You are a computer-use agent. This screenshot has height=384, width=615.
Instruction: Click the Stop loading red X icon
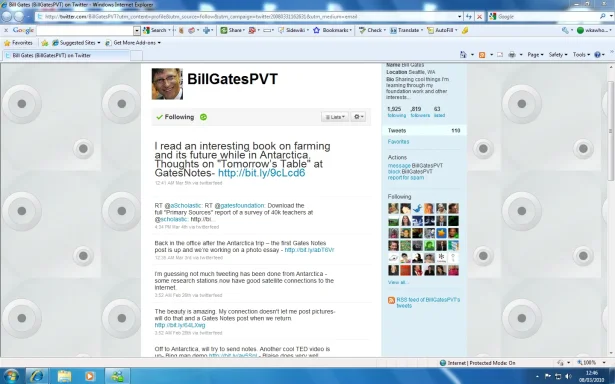479,16
